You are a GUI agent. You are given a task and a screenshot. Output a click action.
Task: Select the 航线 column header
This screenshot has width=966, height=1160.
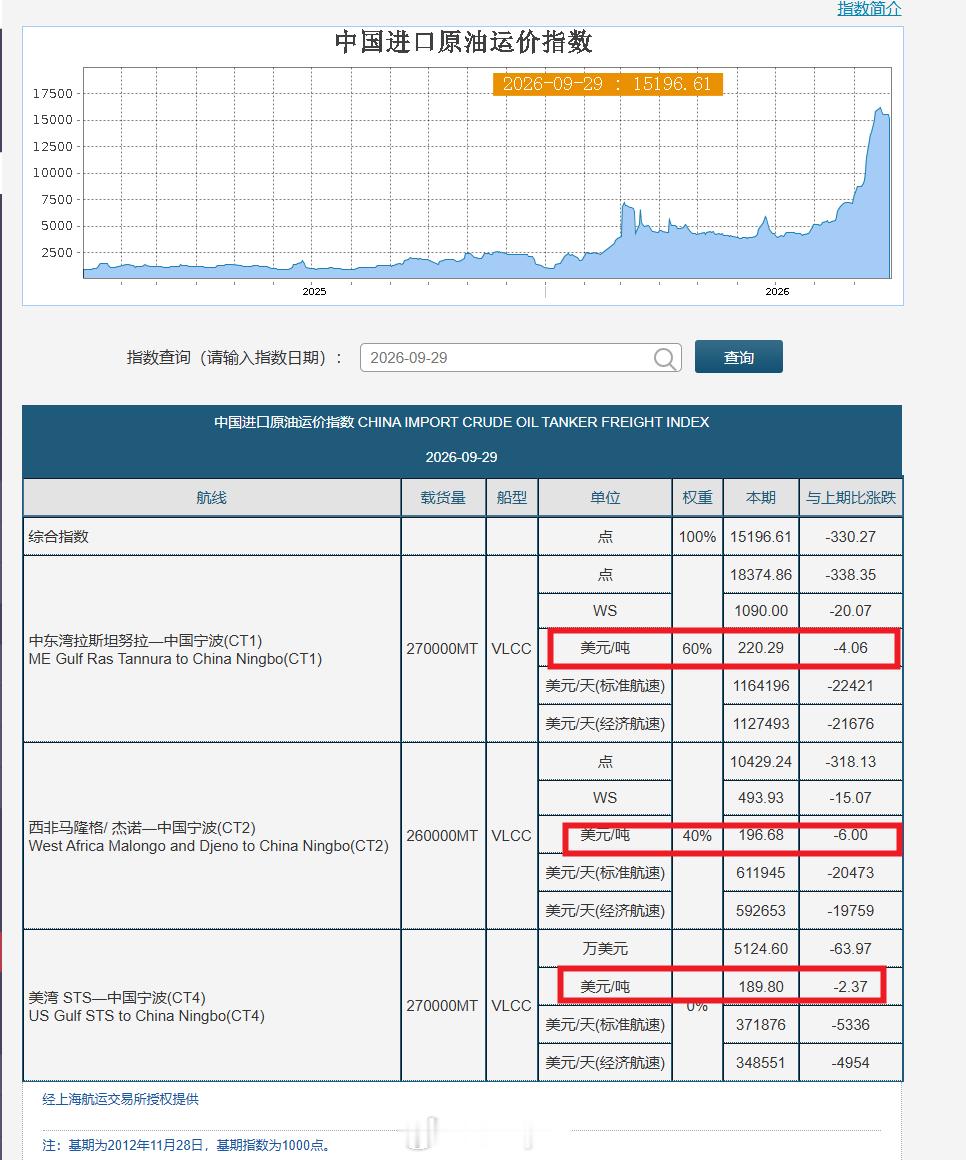212,498
